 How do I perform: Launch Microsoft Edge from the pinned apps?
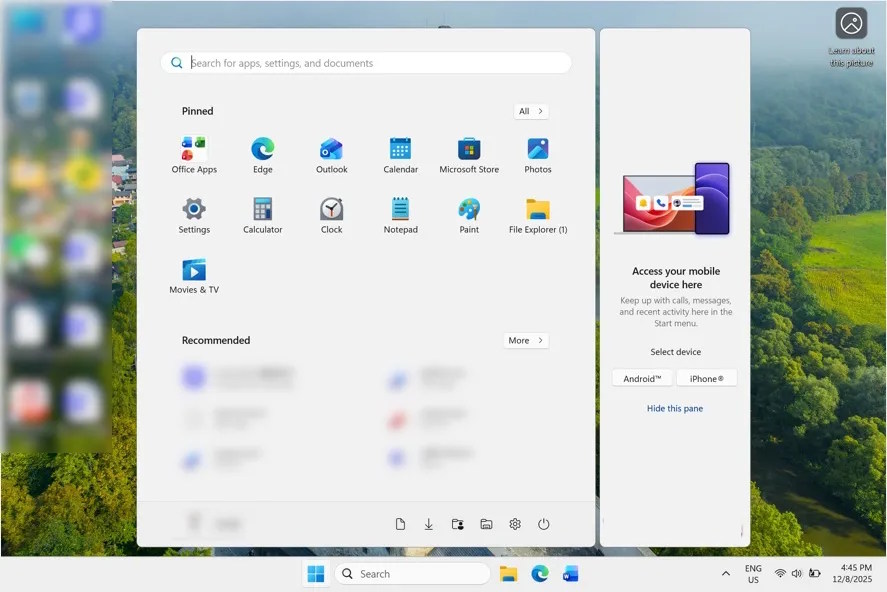pyautogui.click(x=262, y=153)
